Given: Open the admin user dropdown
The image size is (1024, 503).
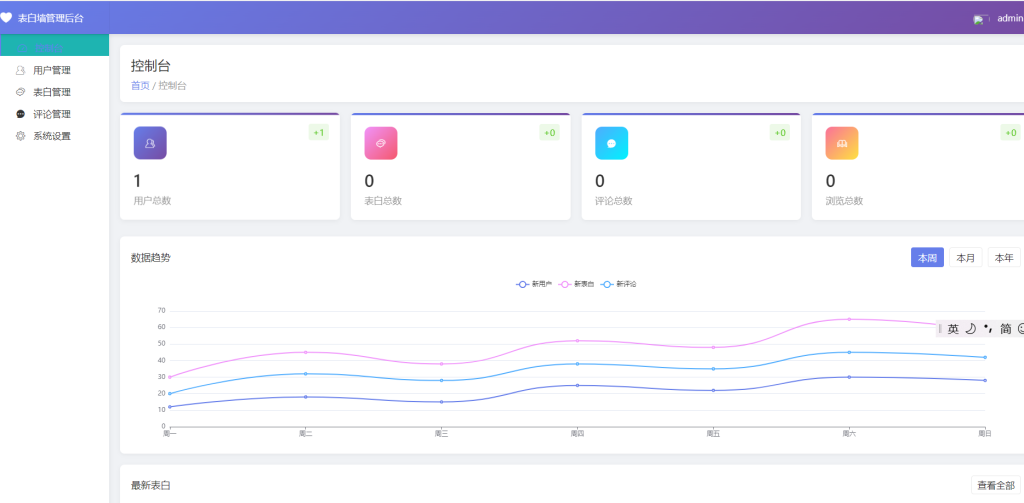Looking at the screenshot, I should click(x=1009, y=18).
